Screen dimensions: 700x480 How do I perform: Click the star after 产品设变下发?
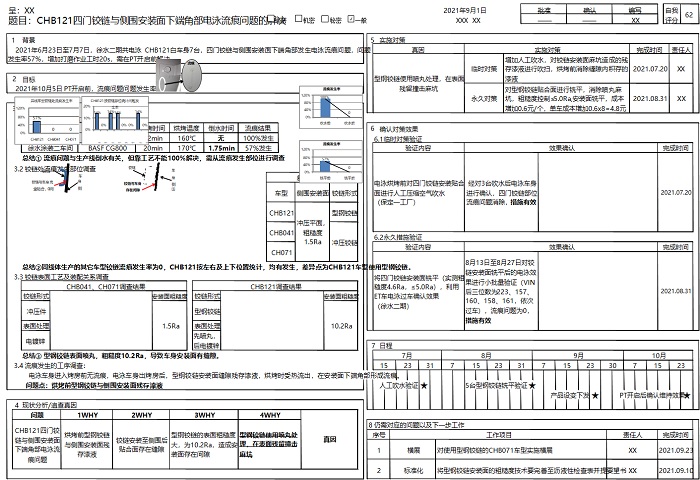[x=595, y=395]
